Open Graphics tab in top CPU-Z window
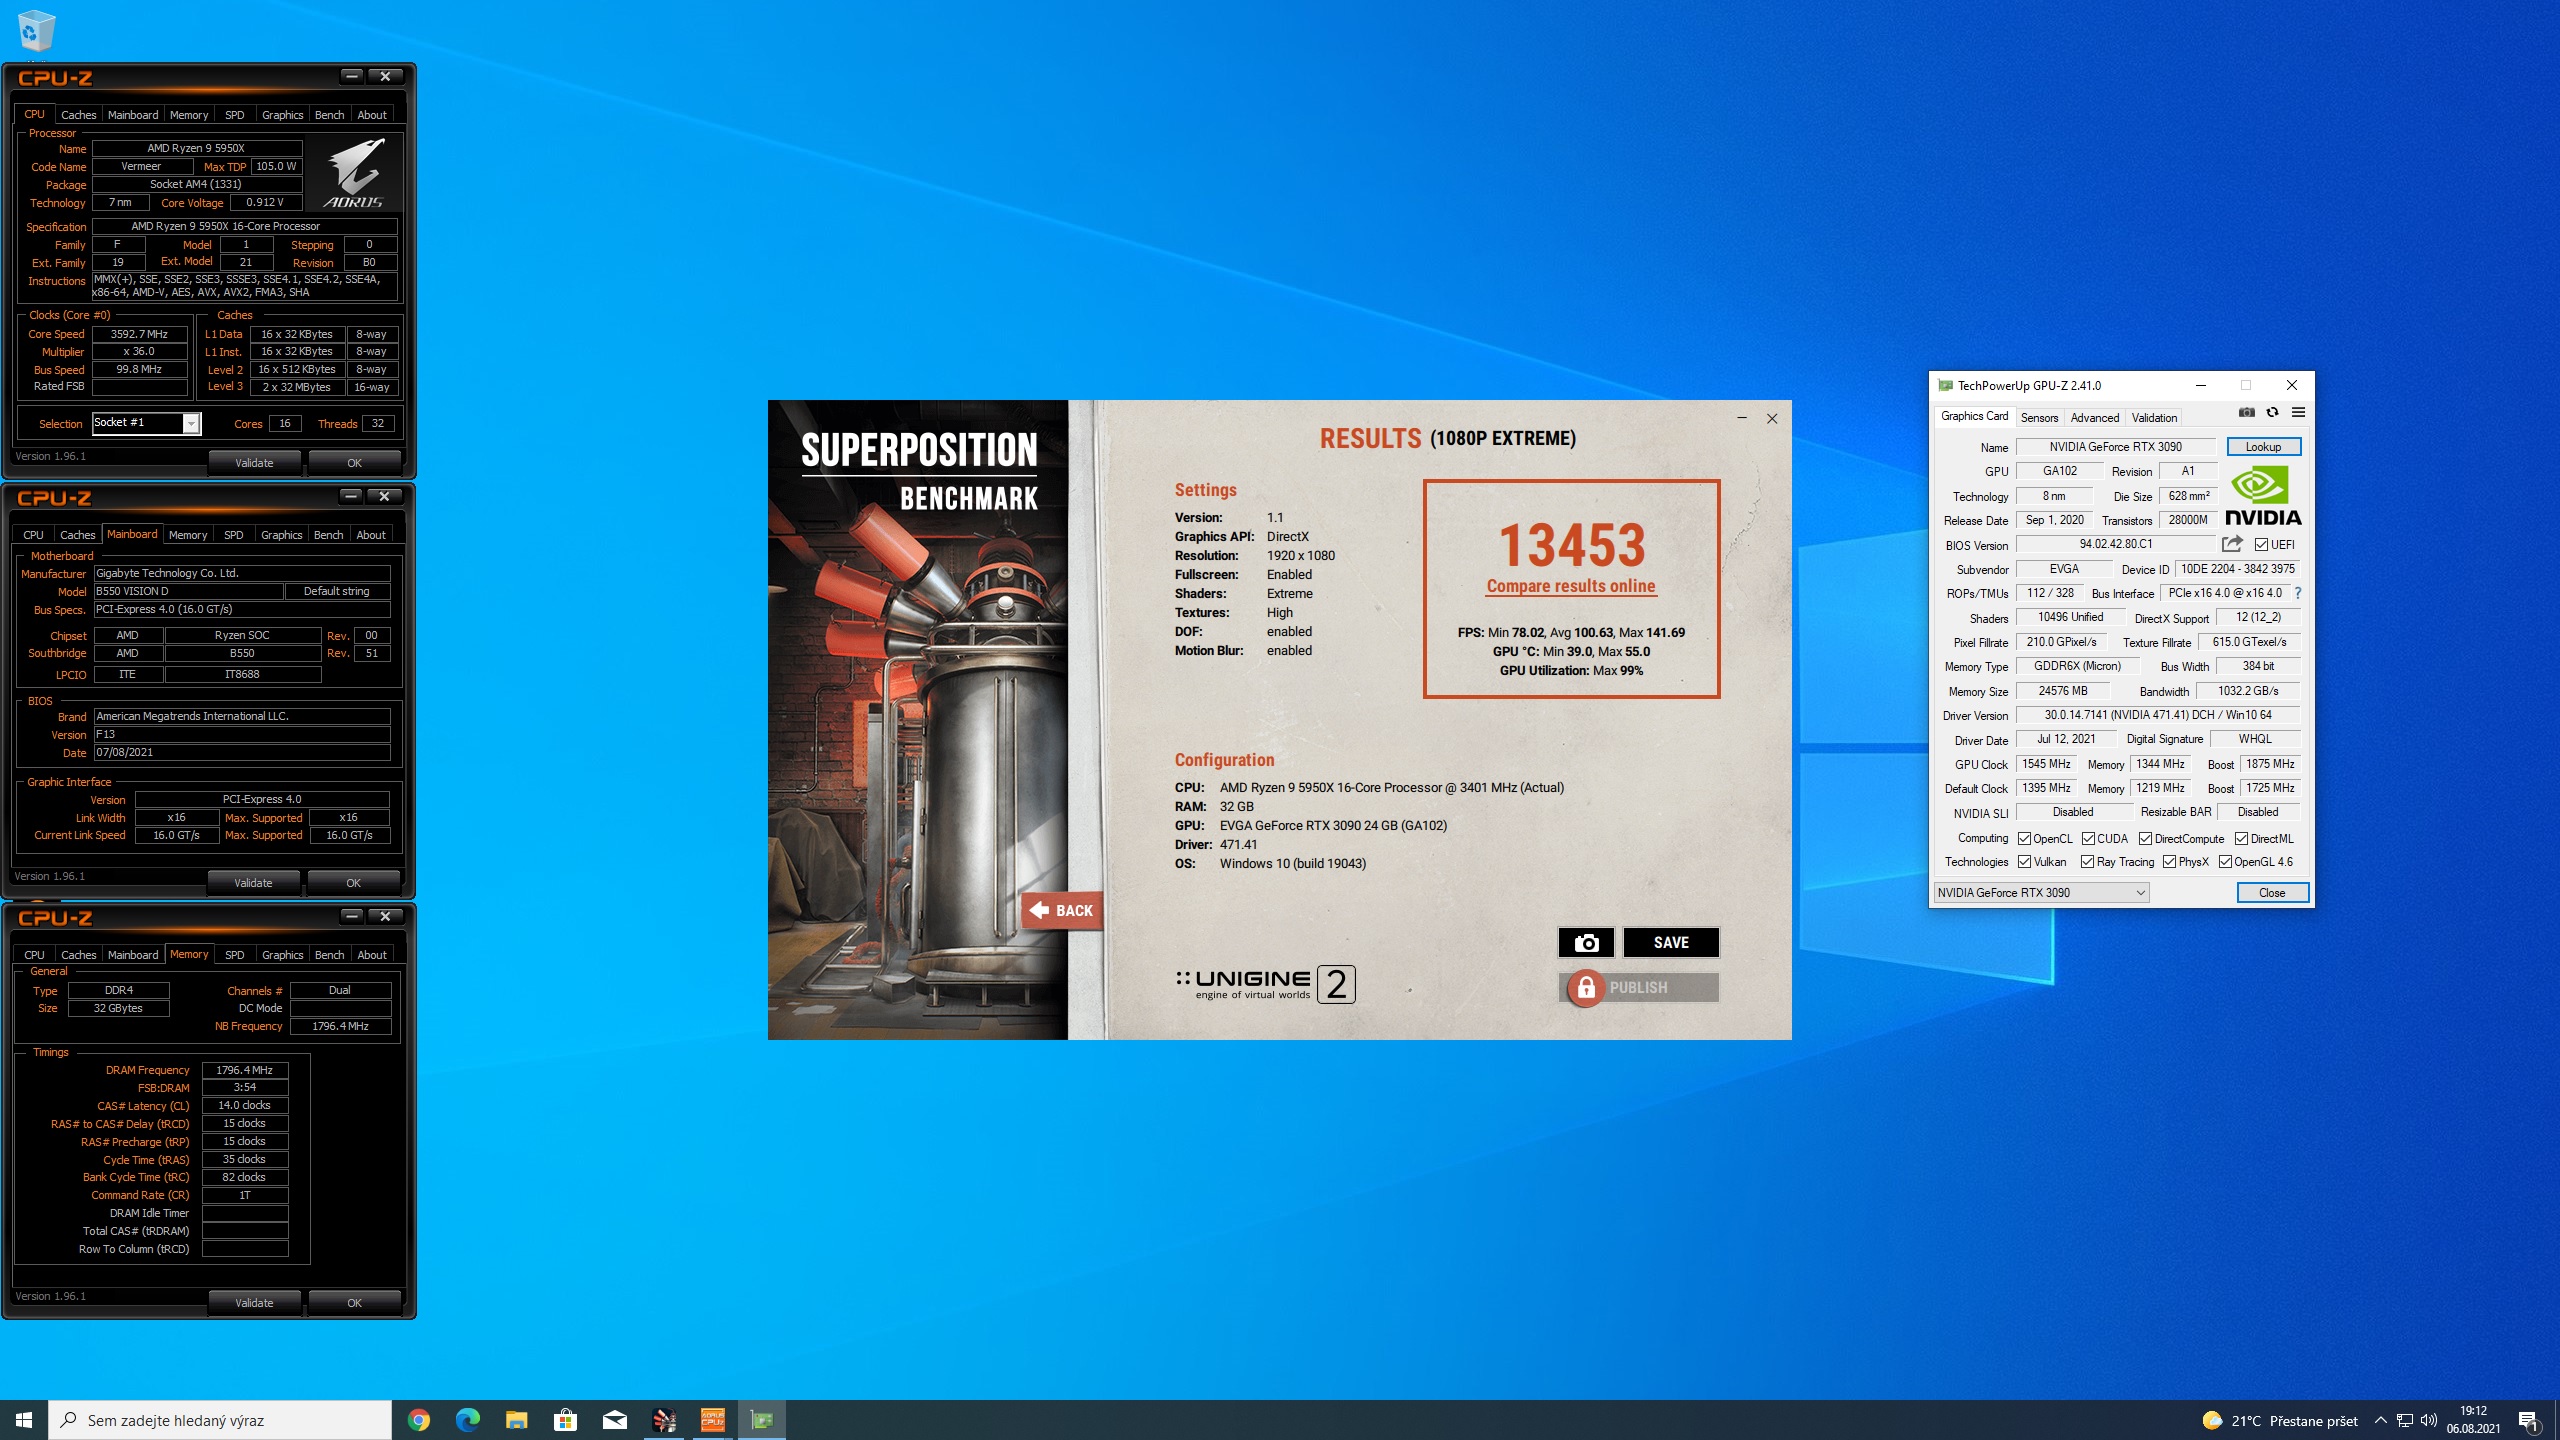This screenshot has height=1440, width=2560. [x=282, y=115]
